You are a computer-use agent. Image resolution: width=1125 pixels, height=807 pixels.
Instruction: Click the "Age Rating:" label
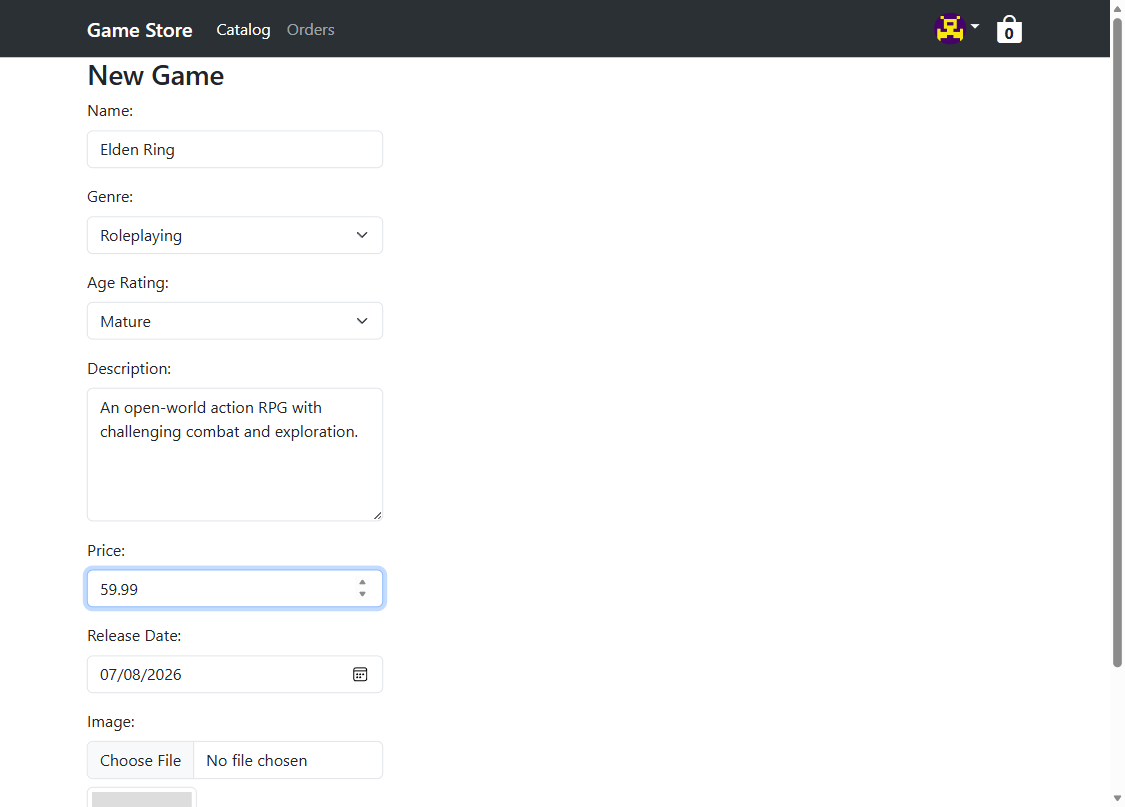coord(128,283)
